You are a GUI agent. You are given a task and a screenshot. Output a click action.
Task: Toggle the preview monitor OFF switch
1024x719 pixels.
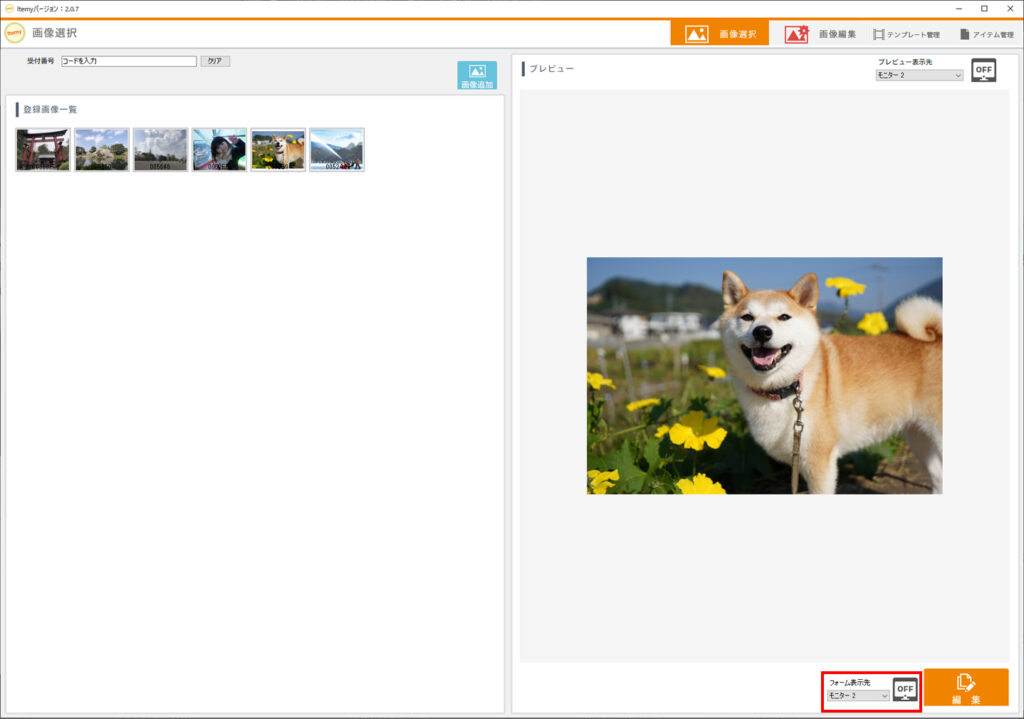tap(984, 70)
